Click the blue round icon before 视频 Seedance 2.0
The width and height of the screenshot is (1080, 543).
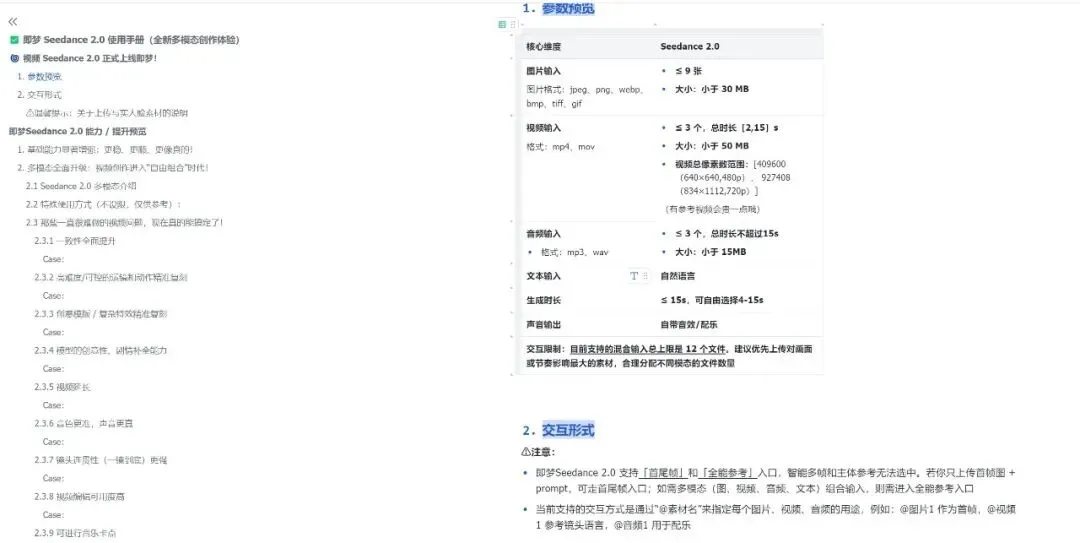[14, 59]
